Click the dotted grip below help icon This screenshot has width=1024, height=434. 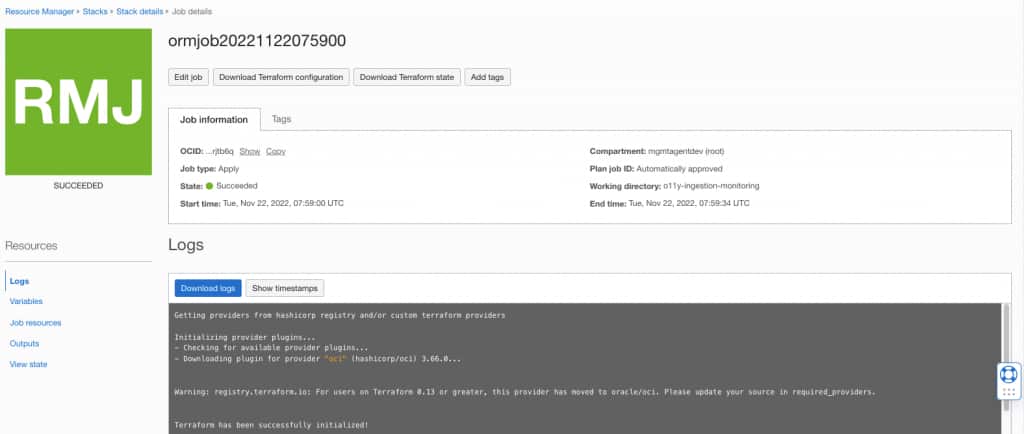1008,392
